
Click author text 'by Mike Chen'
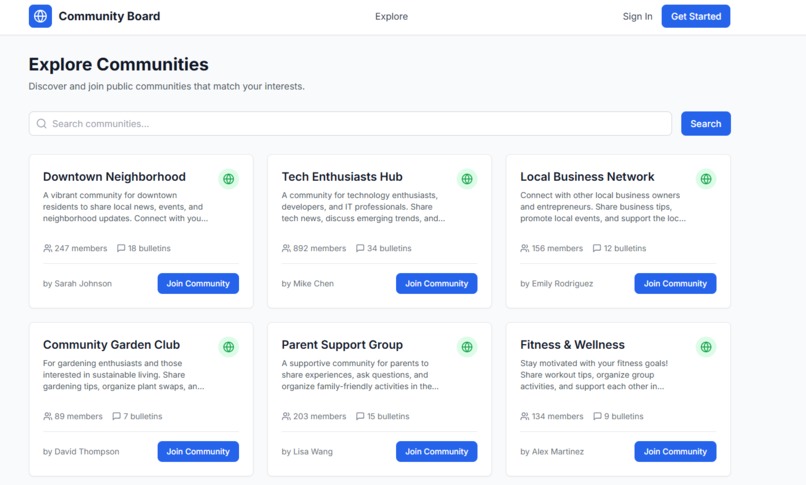coord(307,284)
